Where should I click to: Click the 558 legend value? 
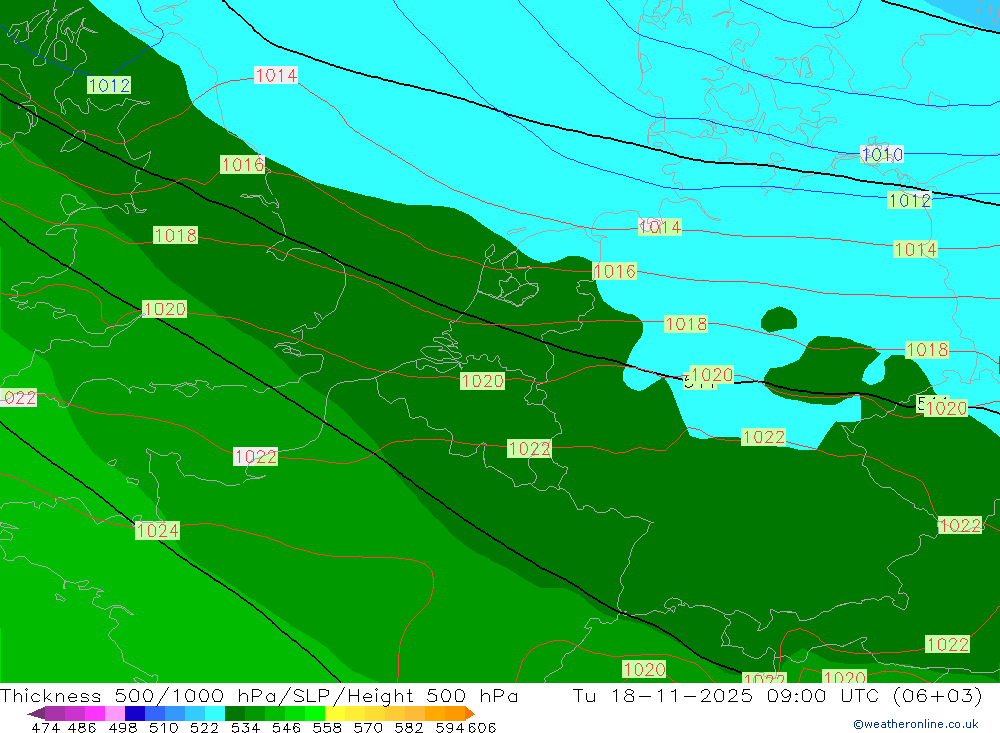pyautogui.click(x=327, y=727)
